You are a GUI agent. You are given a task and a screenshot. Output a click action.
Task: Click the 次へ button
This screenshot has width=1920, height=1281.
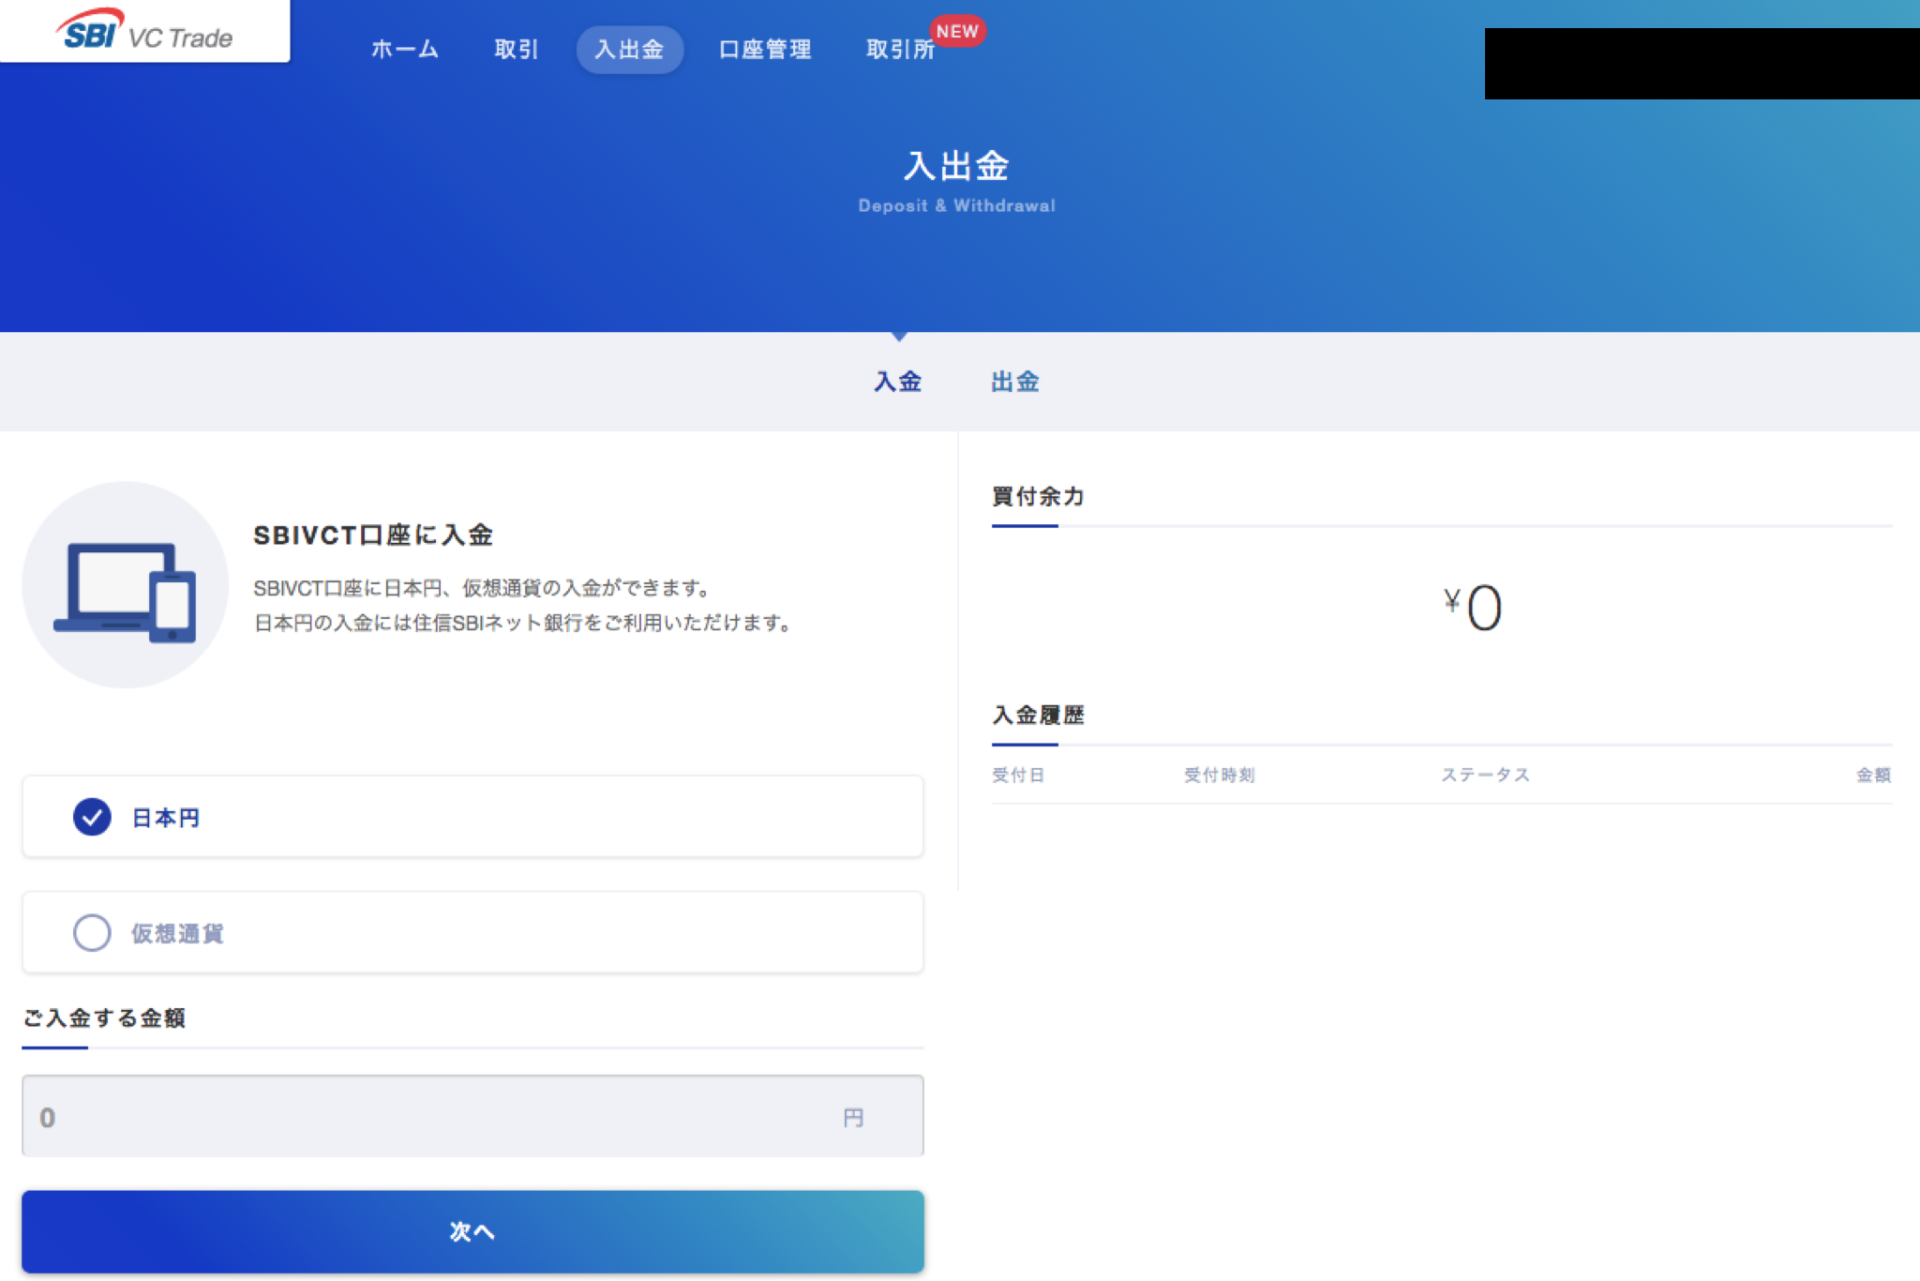click(472, 1231)
